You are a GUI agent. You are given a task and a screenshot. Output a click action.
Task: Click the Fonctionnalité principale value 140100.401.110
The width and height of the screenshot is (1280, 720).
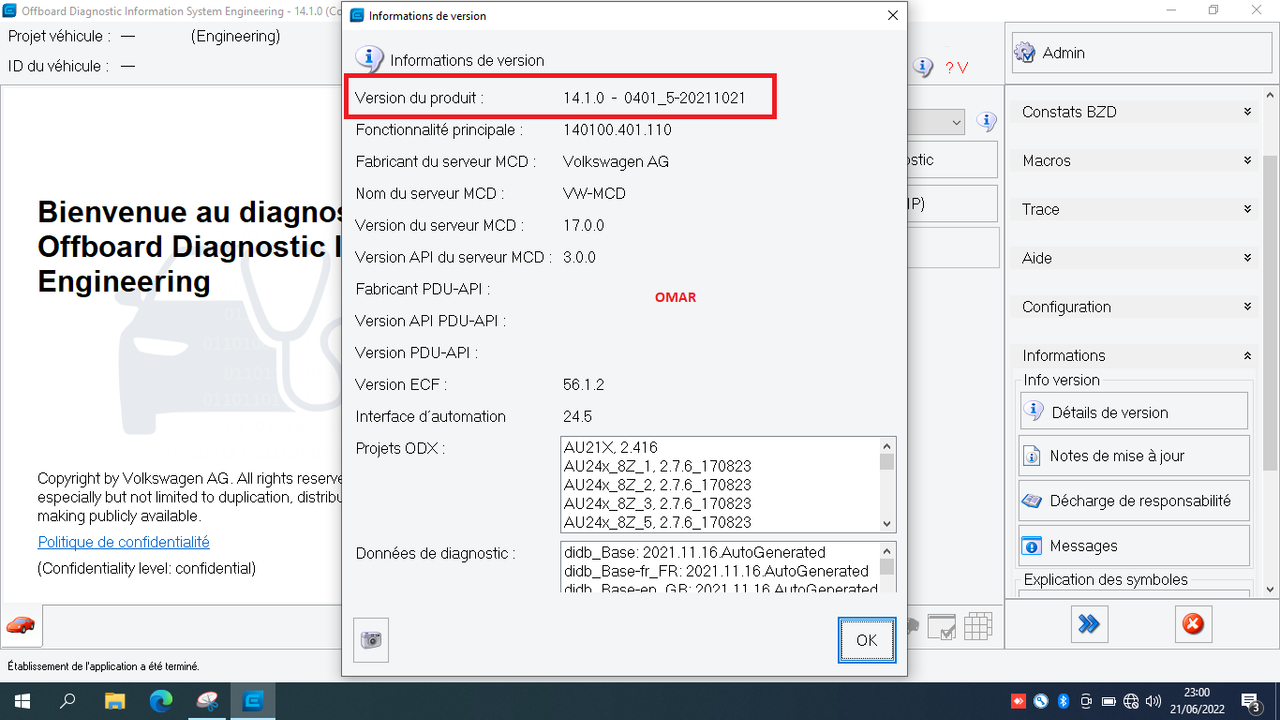(x=617, y=130)
